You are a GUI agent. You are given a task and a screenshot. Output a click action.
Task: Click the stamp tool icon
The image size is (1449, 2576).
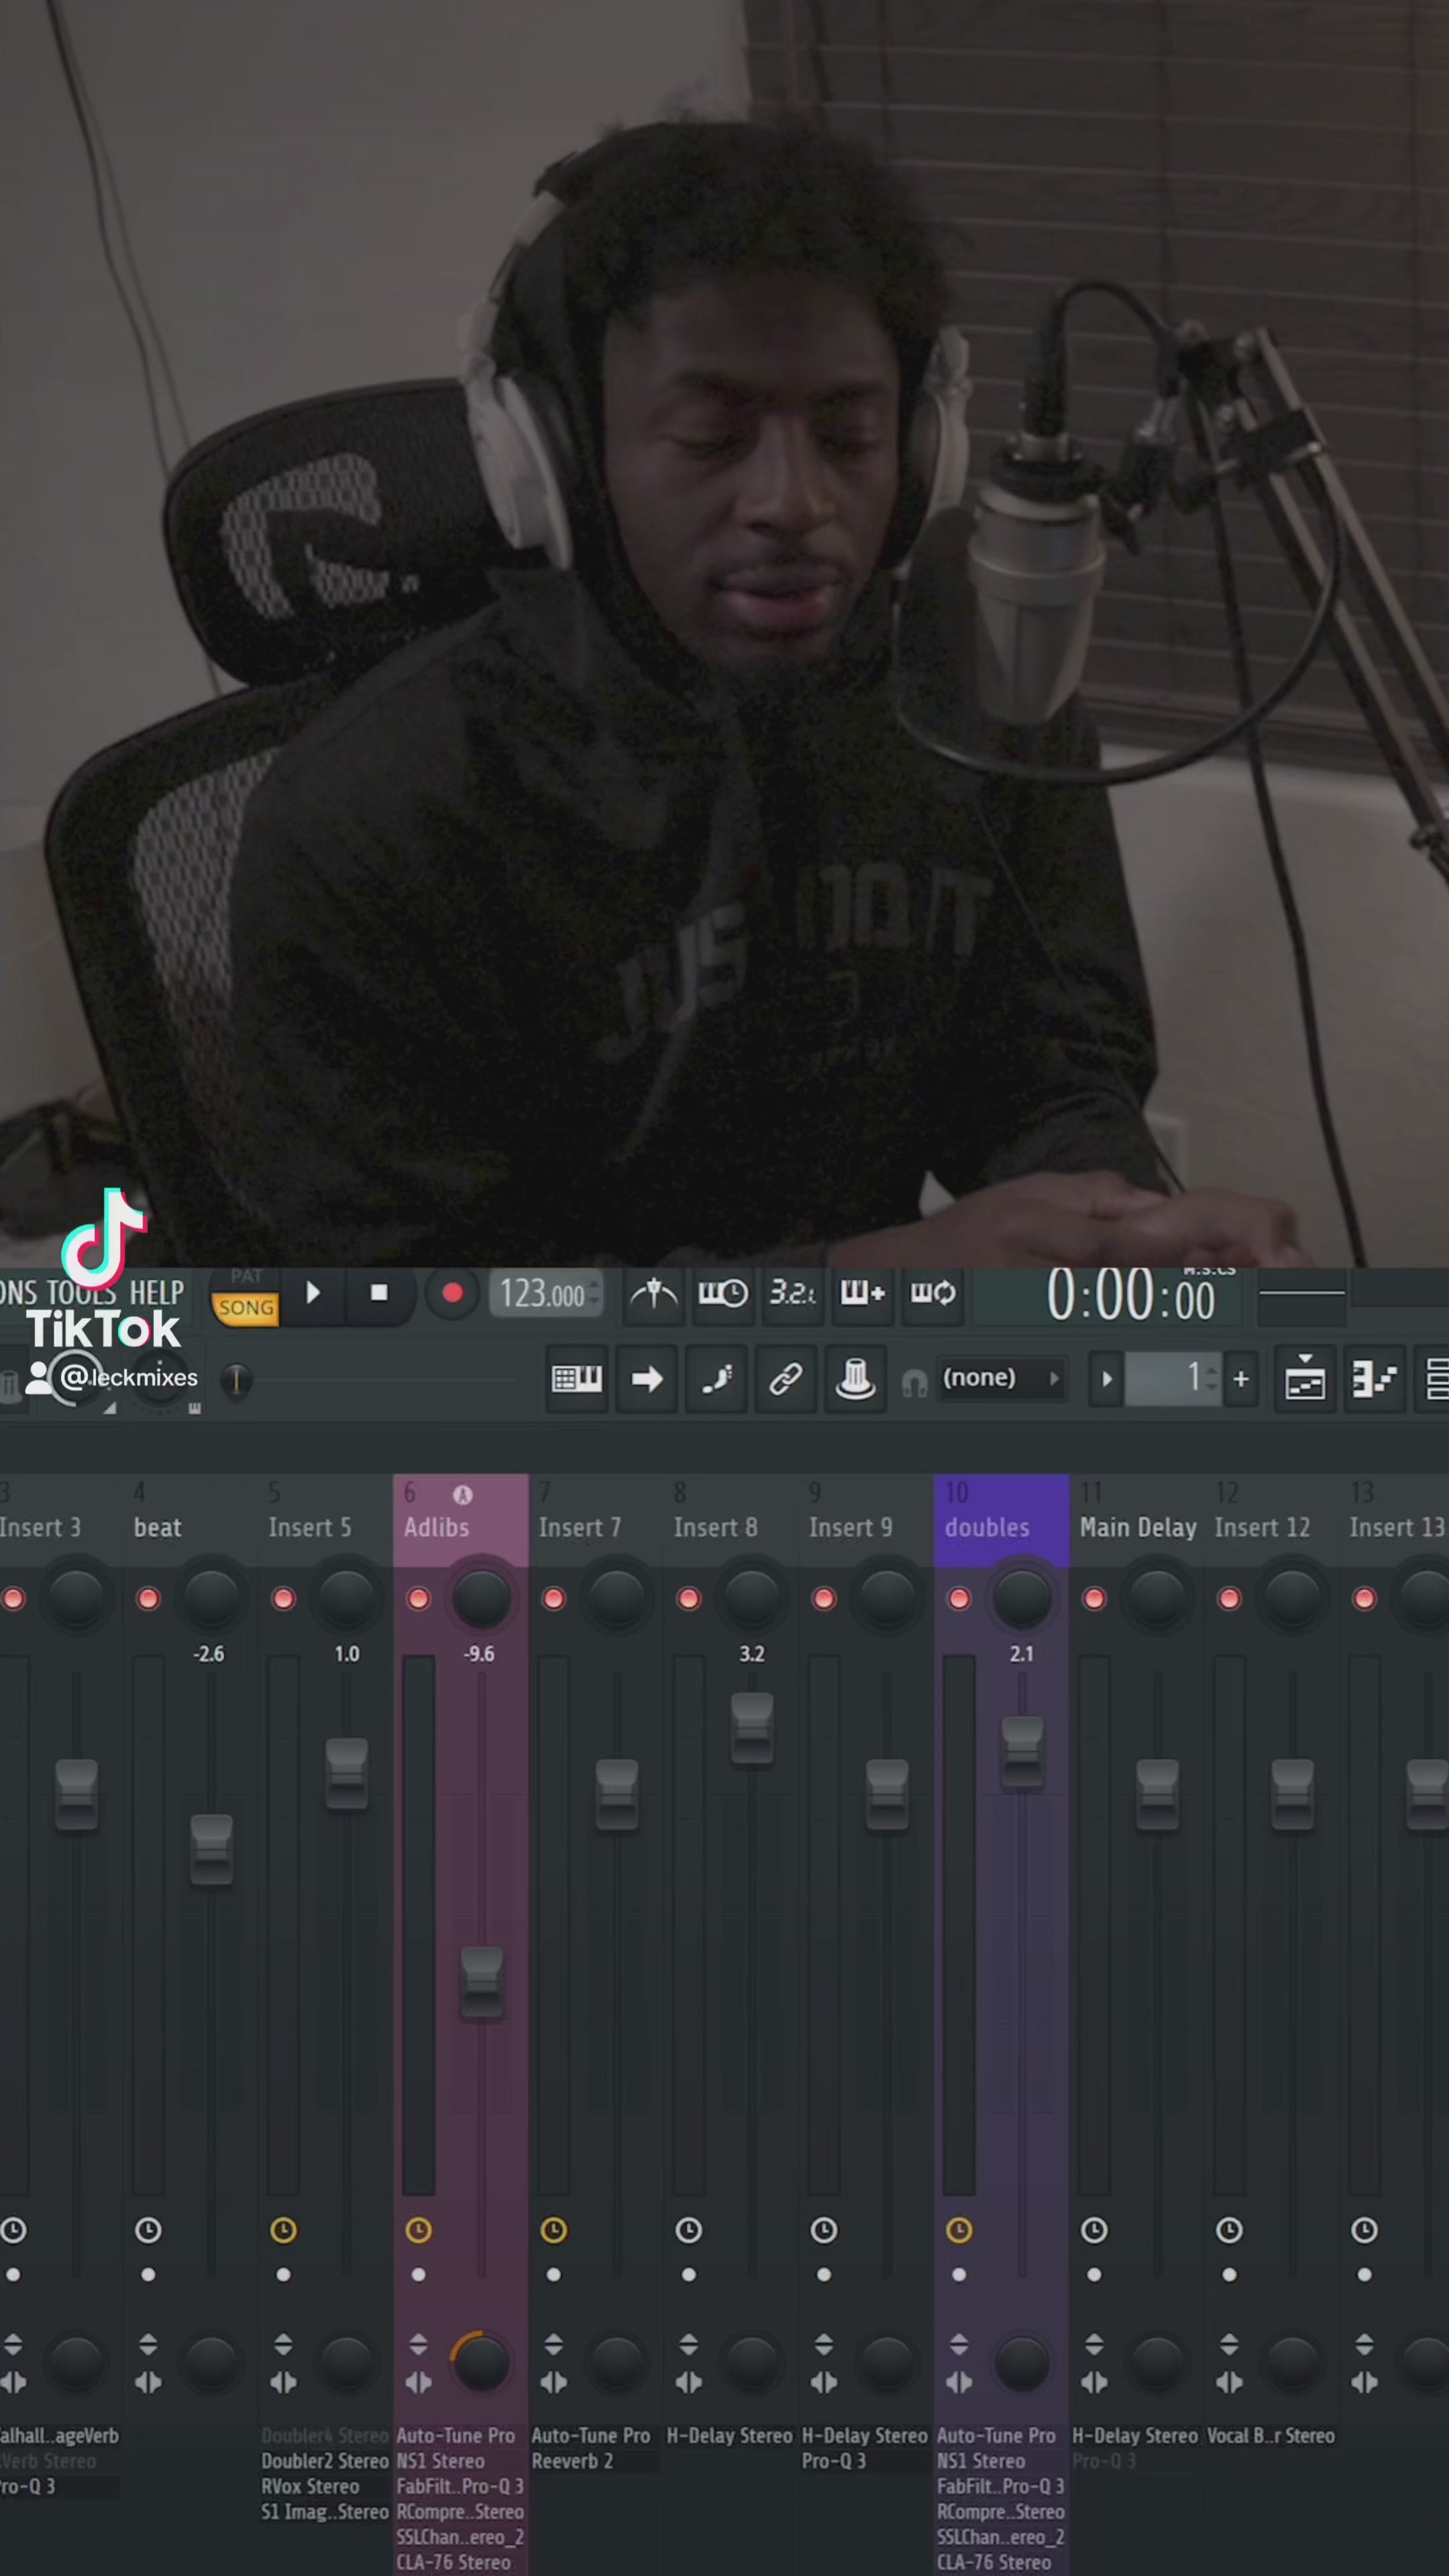tap(855, 1380)
